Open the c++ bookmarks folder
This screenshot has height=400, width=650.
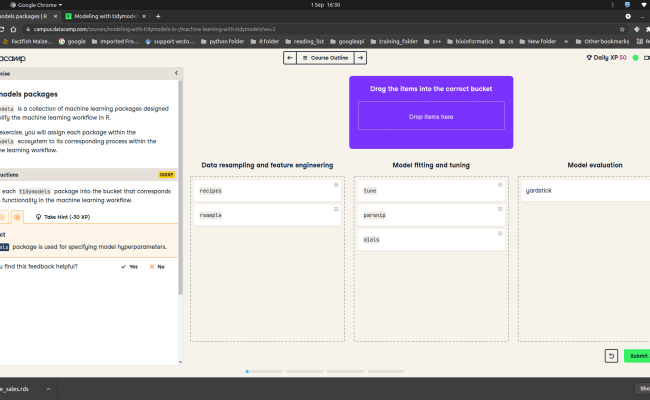click(x=432, y=41)
